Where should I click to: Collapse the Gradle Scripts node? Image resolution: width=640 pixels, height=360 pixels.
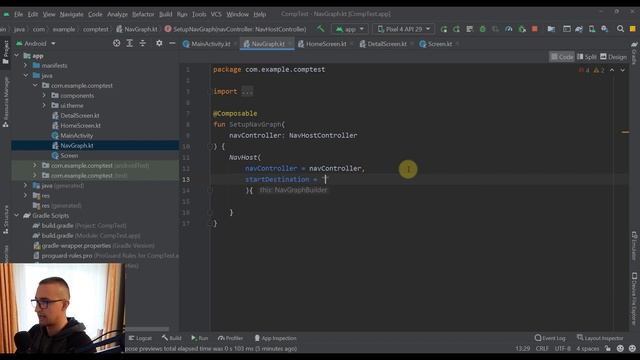tap(17, 216)
